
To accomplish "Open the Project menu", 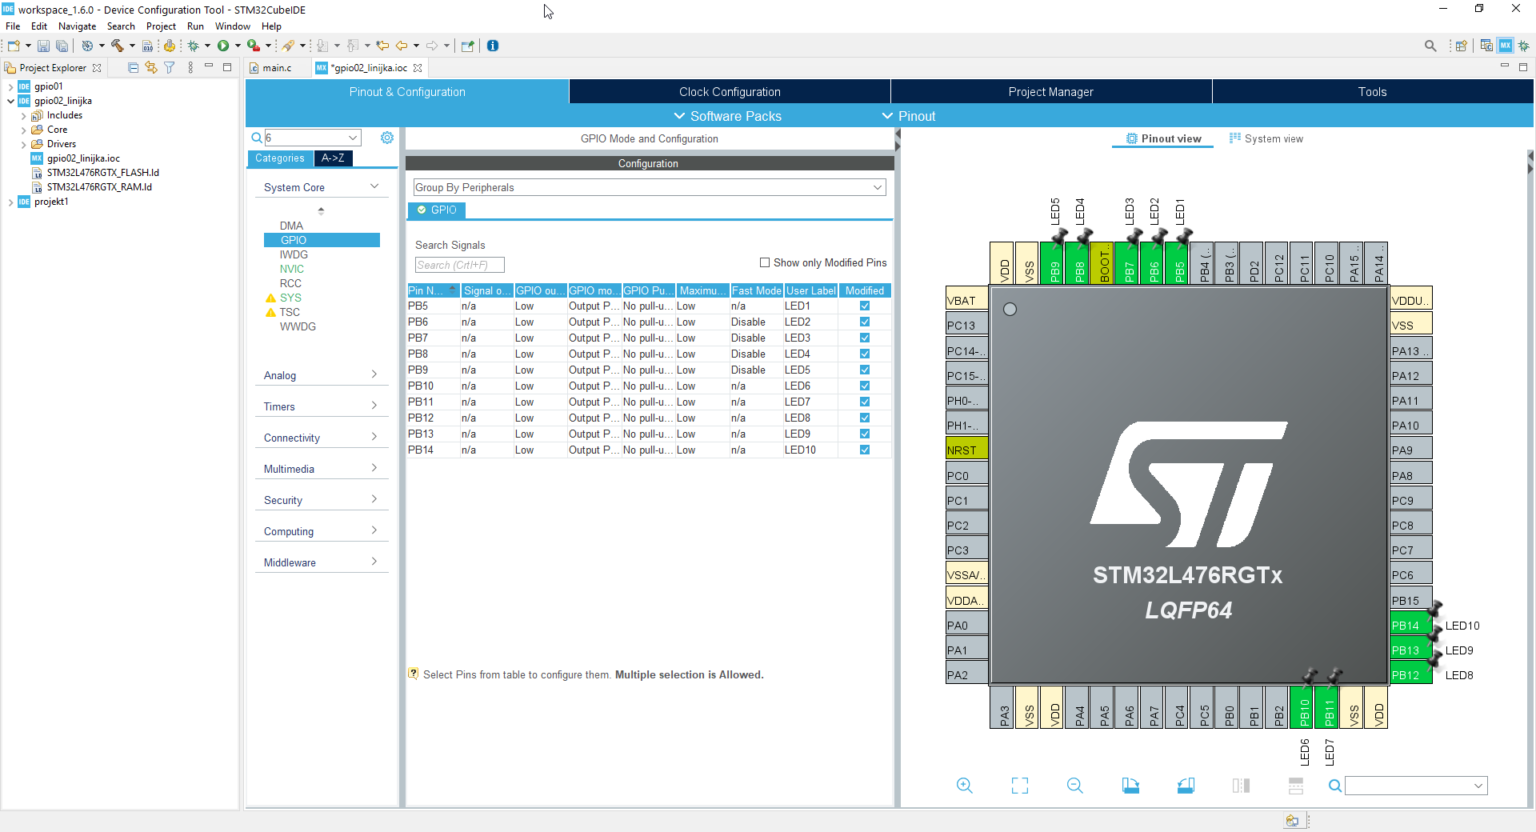I will click(161, 26).
